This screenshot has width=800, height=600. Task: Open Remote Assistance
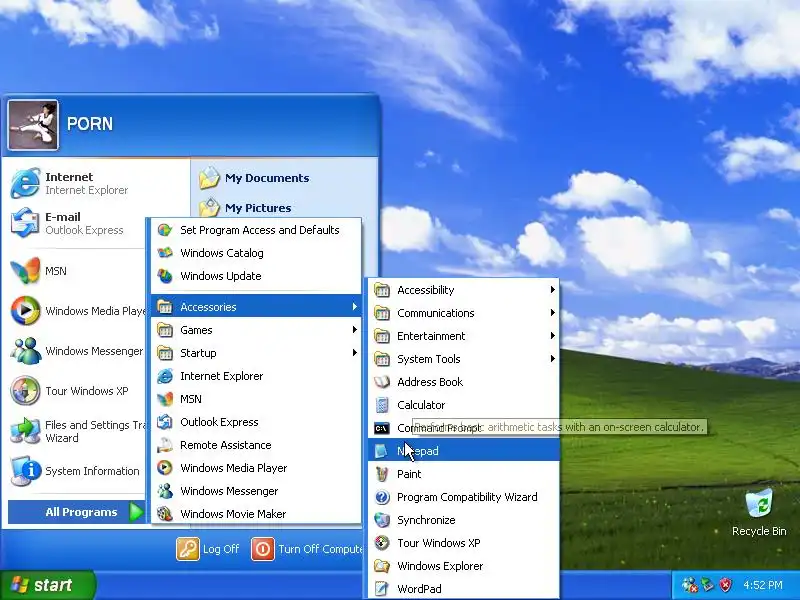(256, 445)
